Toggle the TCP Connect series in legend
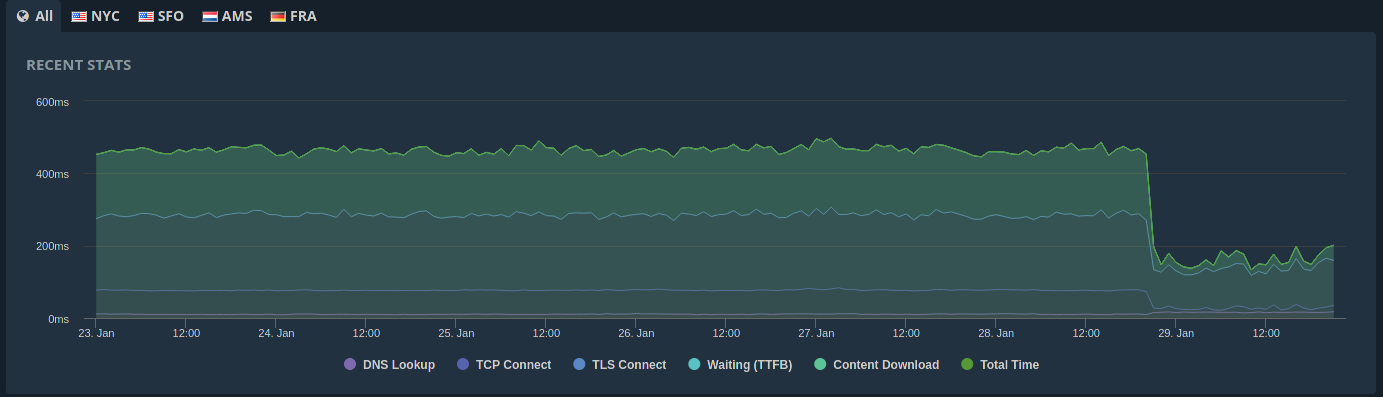Viewport: 1383px width, 397px height. point(504,365)
